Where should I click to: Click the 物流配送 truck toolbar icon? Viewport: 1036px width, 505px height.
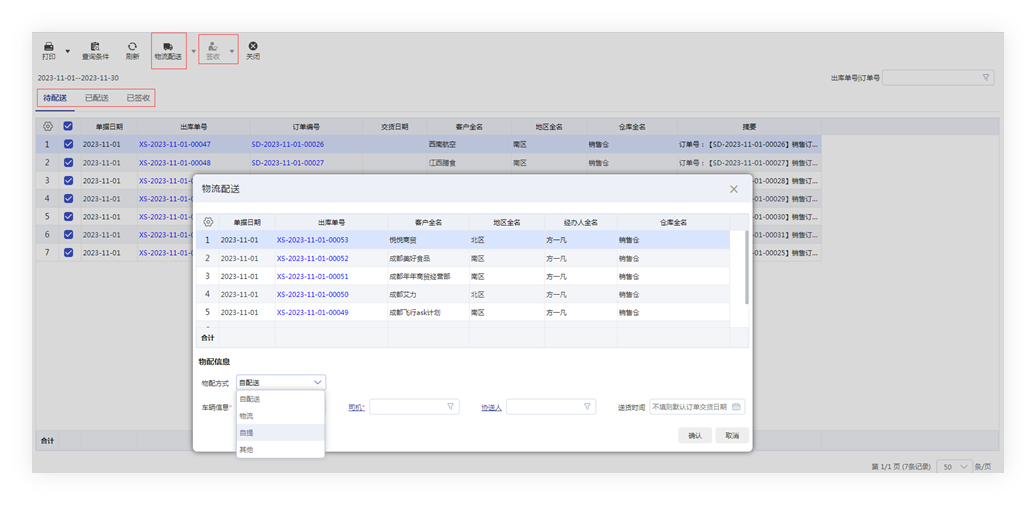(x=168, y=46)
